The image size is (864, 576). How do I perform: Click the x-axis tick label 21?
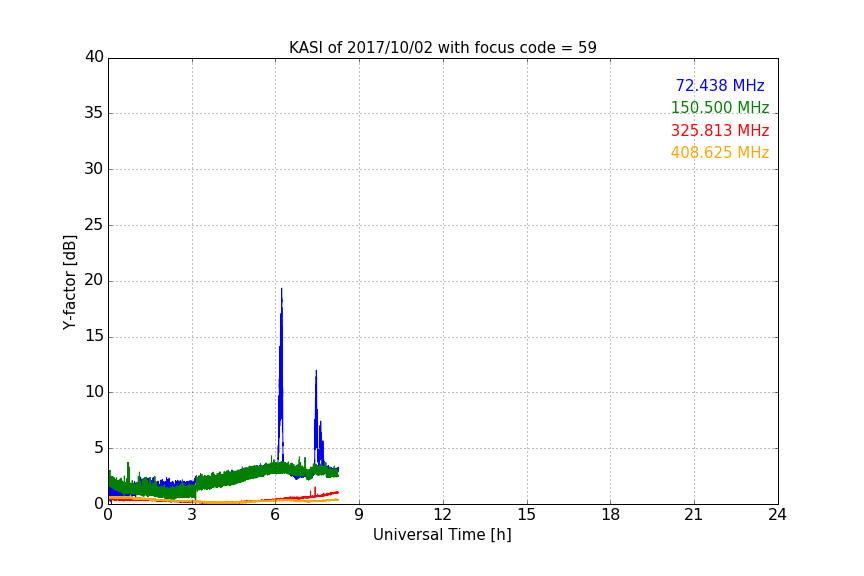(x=694, y=515)
